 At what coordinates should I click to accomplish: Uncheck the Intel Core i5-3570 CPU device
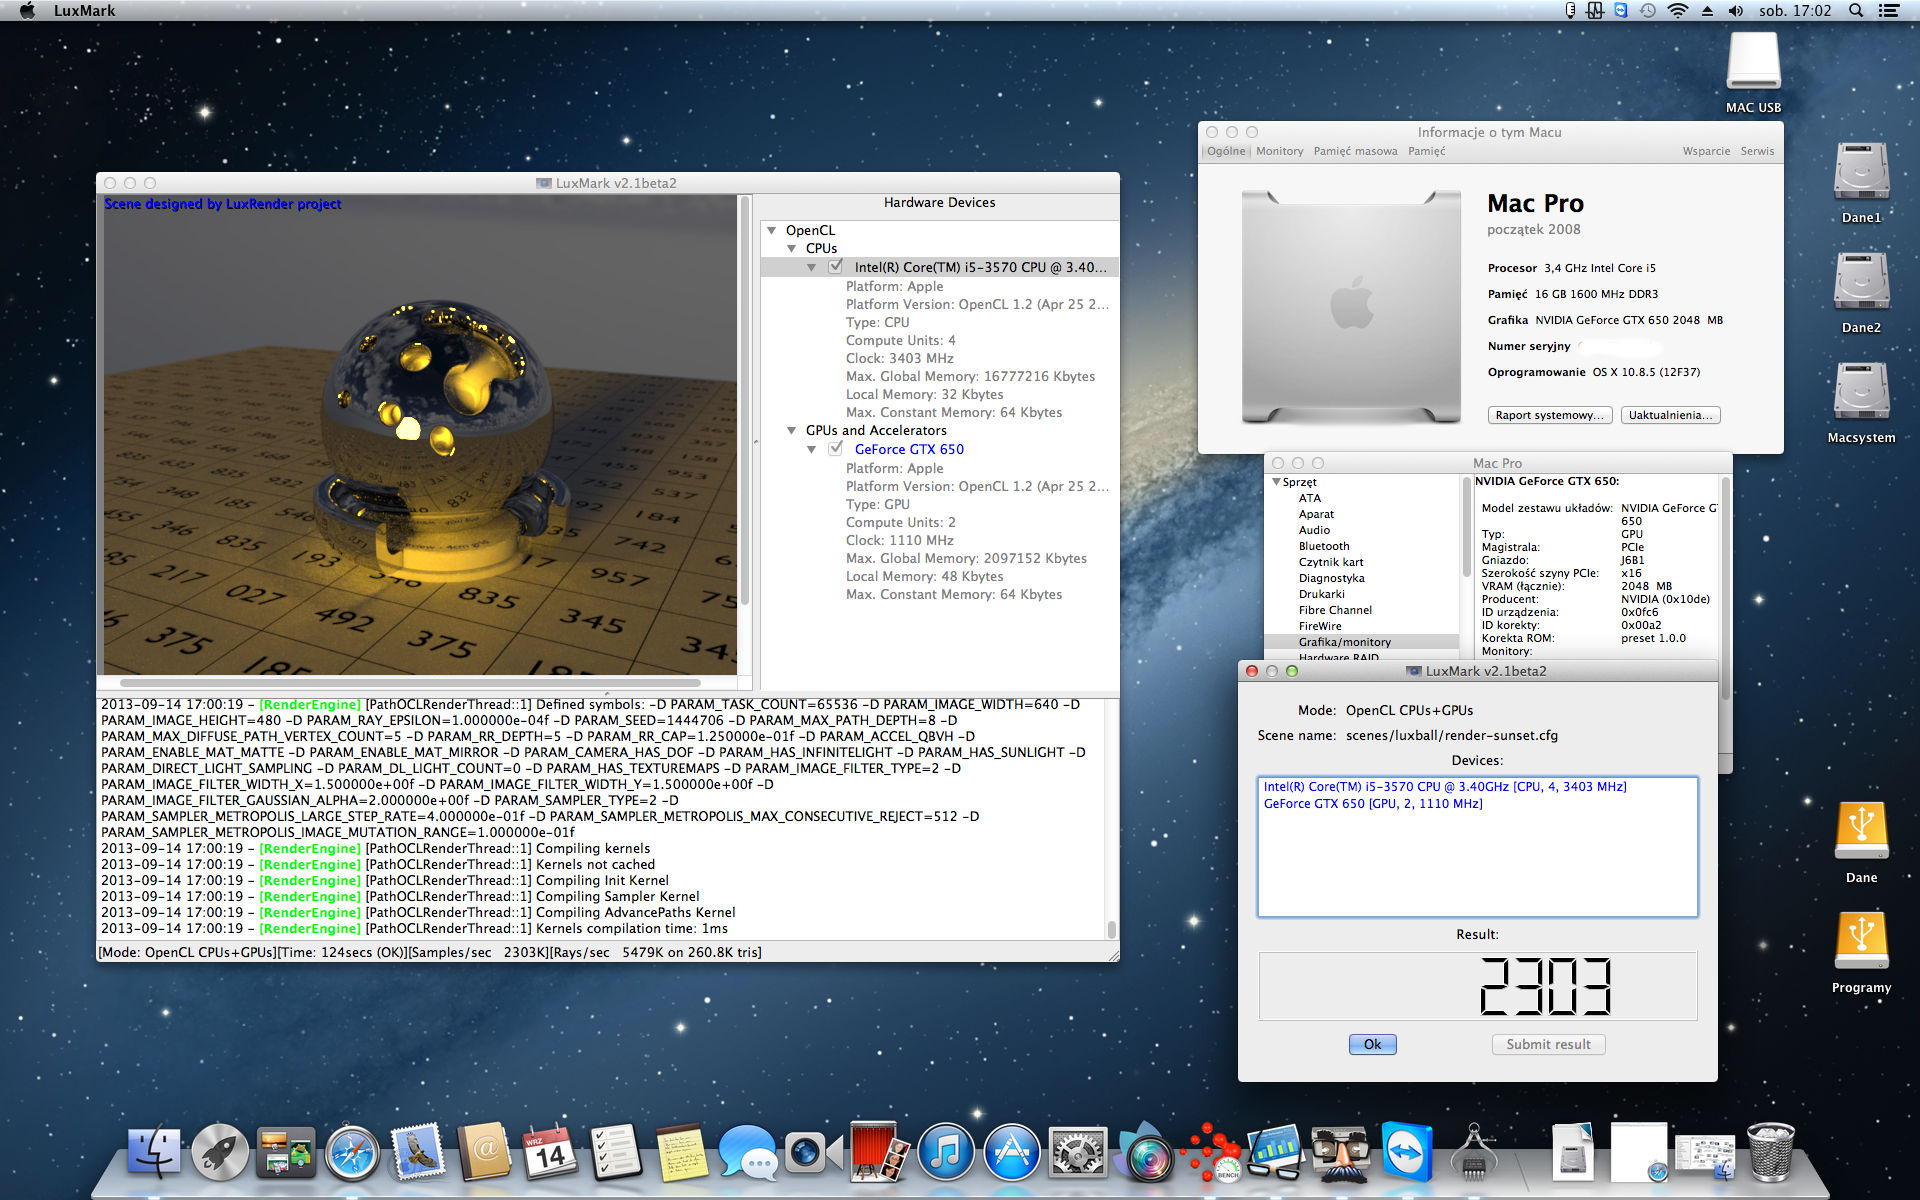(x=836, y=267)
